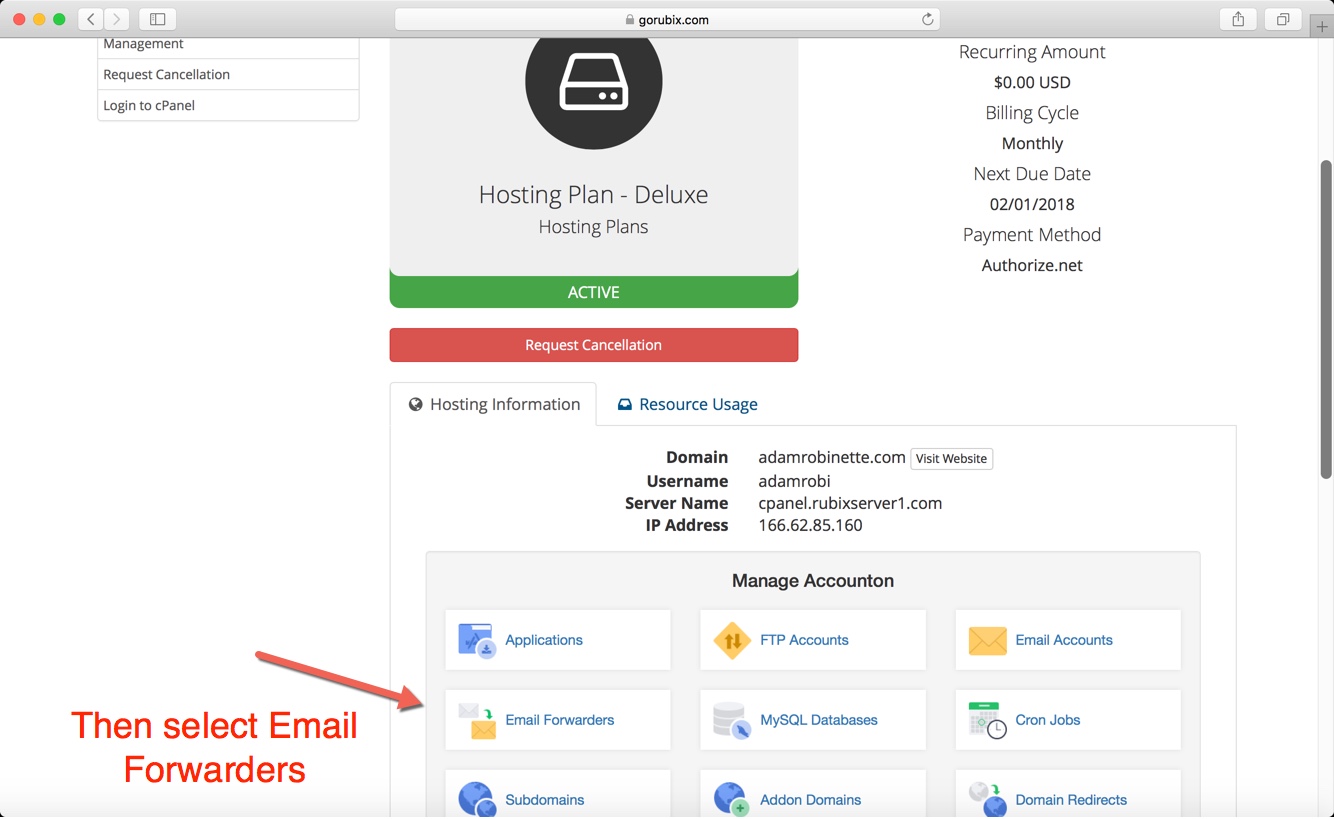The width and height of the screenshot is (1334, 819).
Task: Open the Subdomains link
Action: [545, 800]
